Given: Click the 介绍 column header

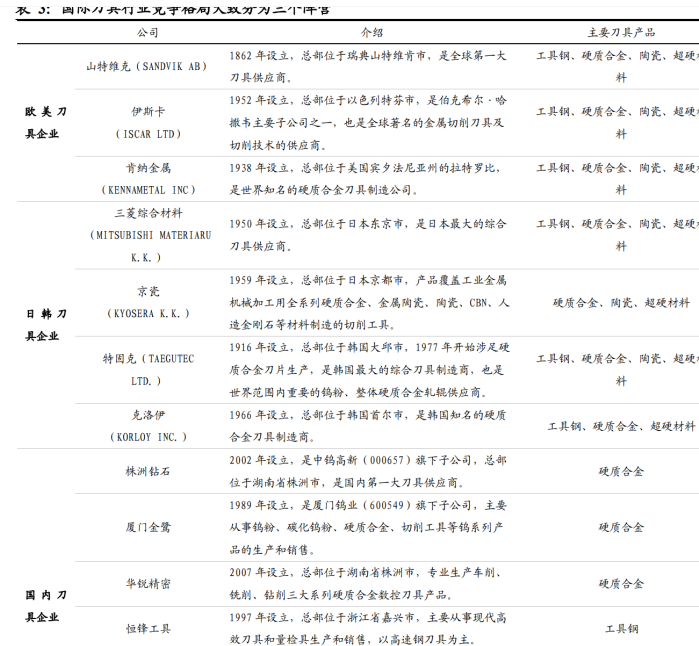Looking at the screenshot, I should click(x=372, y=33).
